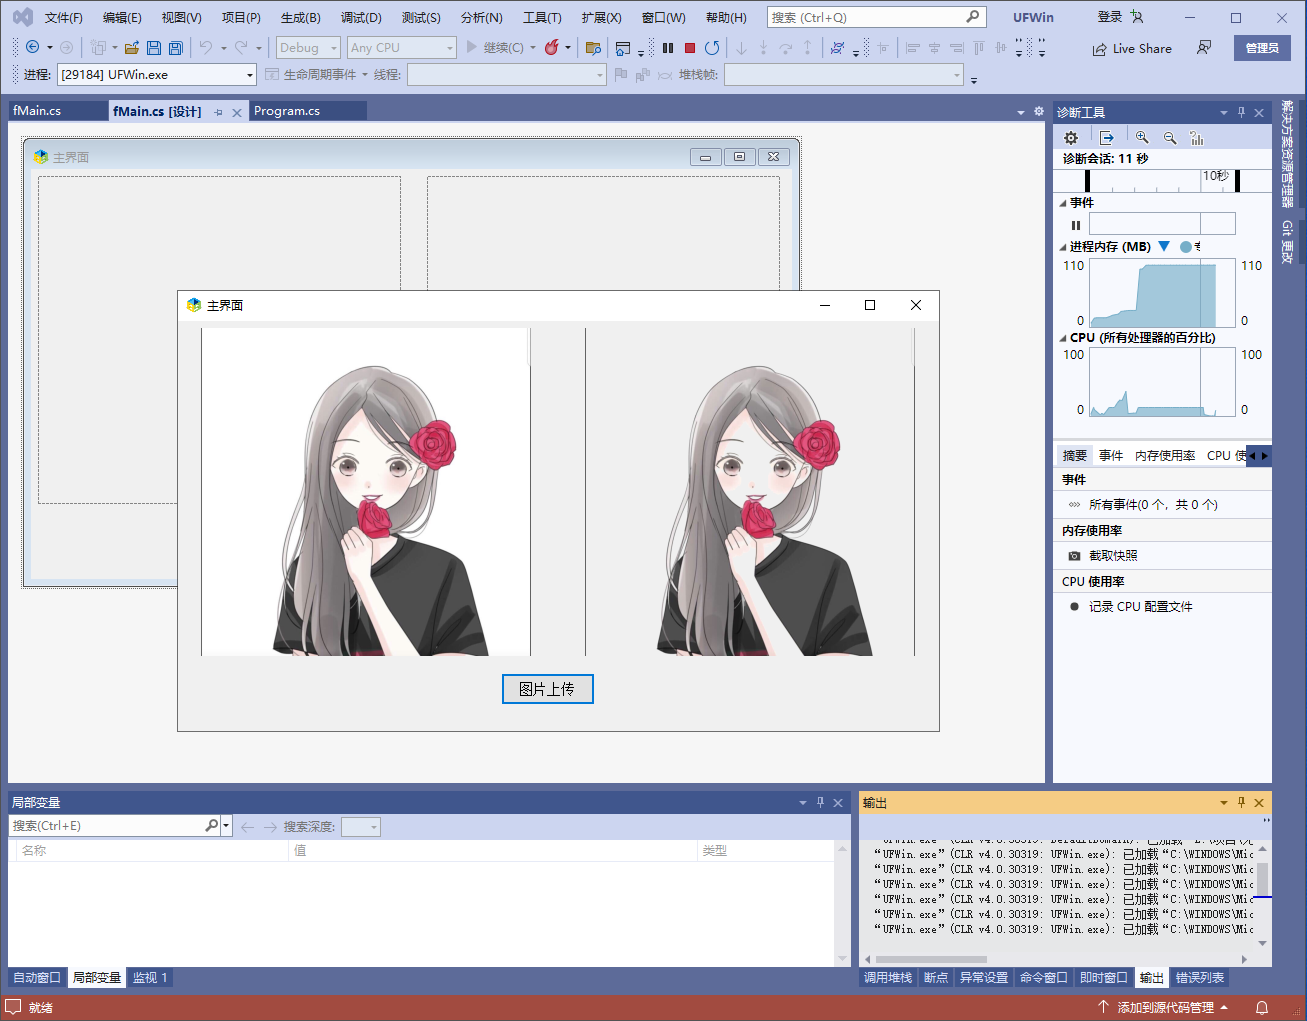Click the Take Snapshot camera icon
The height and width of the screenshot is (1021, 1307).
point(1074,556)
